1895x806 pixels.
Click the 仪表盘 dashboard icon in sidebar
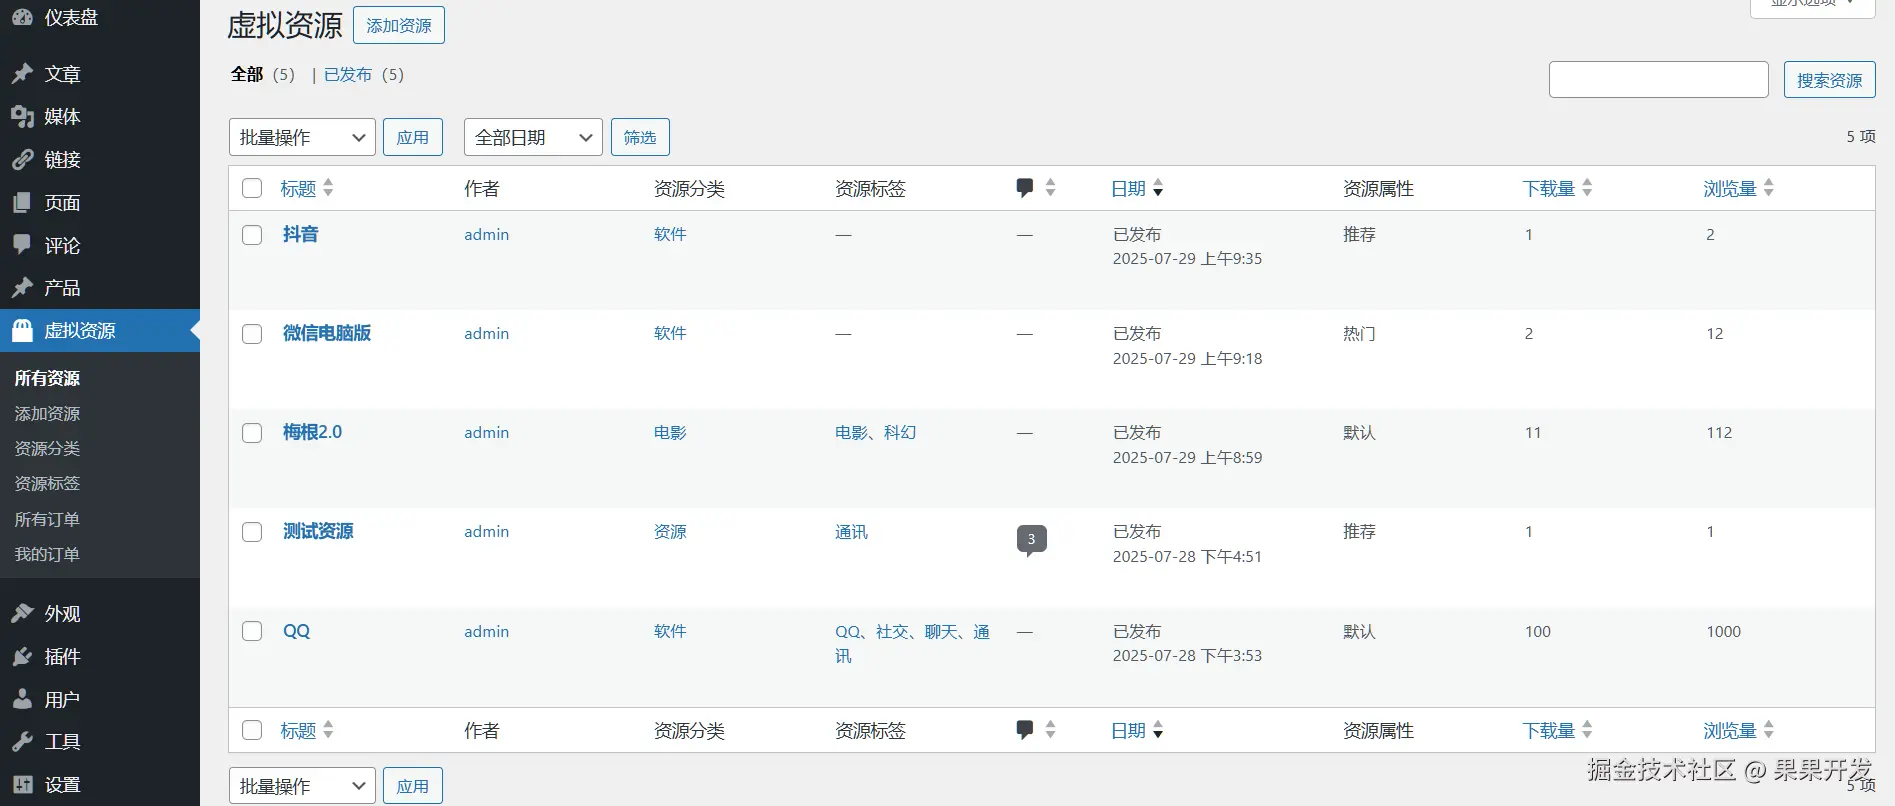click(22, 17)
